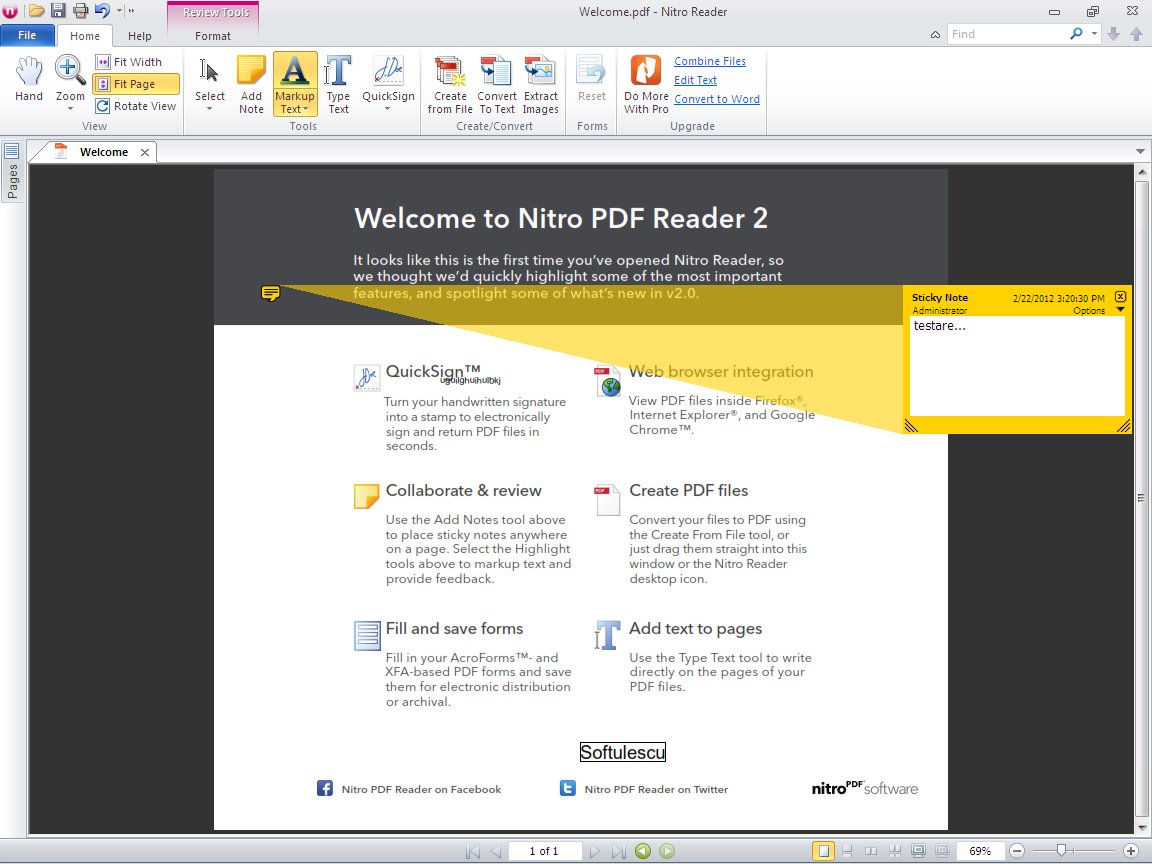1152x864 pixels.
Task: Enable continuous page layout in status bar
Action: coord(847,851)
